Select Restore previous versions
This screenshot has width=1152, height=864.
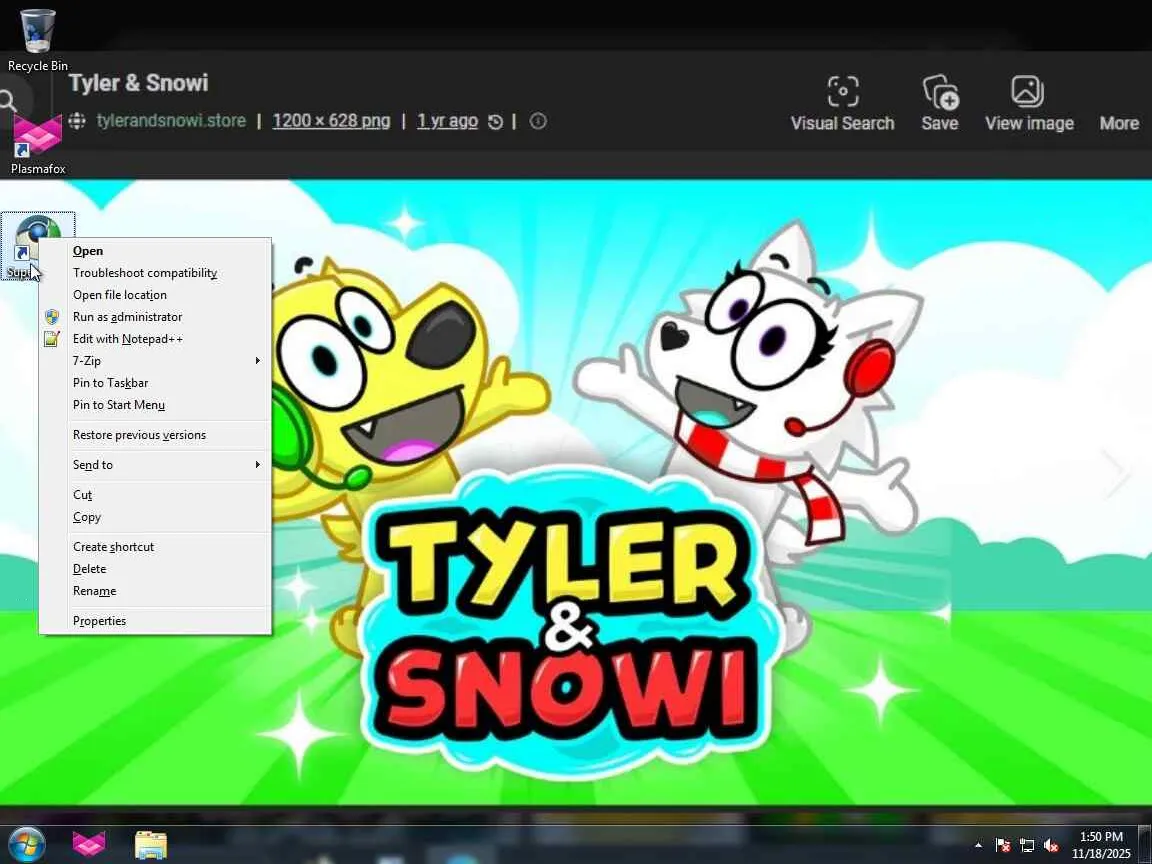(x=155, y=435)
